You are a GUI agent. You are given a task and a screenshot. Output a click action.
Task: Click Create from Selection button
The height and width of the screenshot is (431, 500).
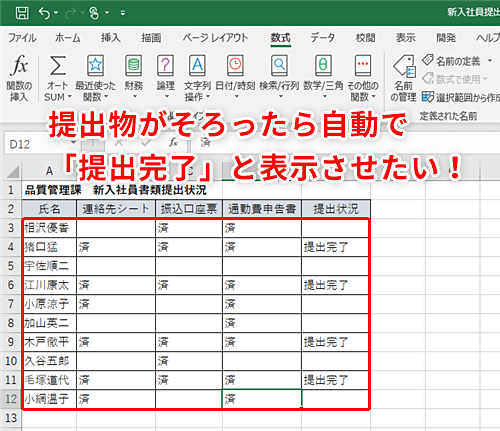(x=461, y=97)
